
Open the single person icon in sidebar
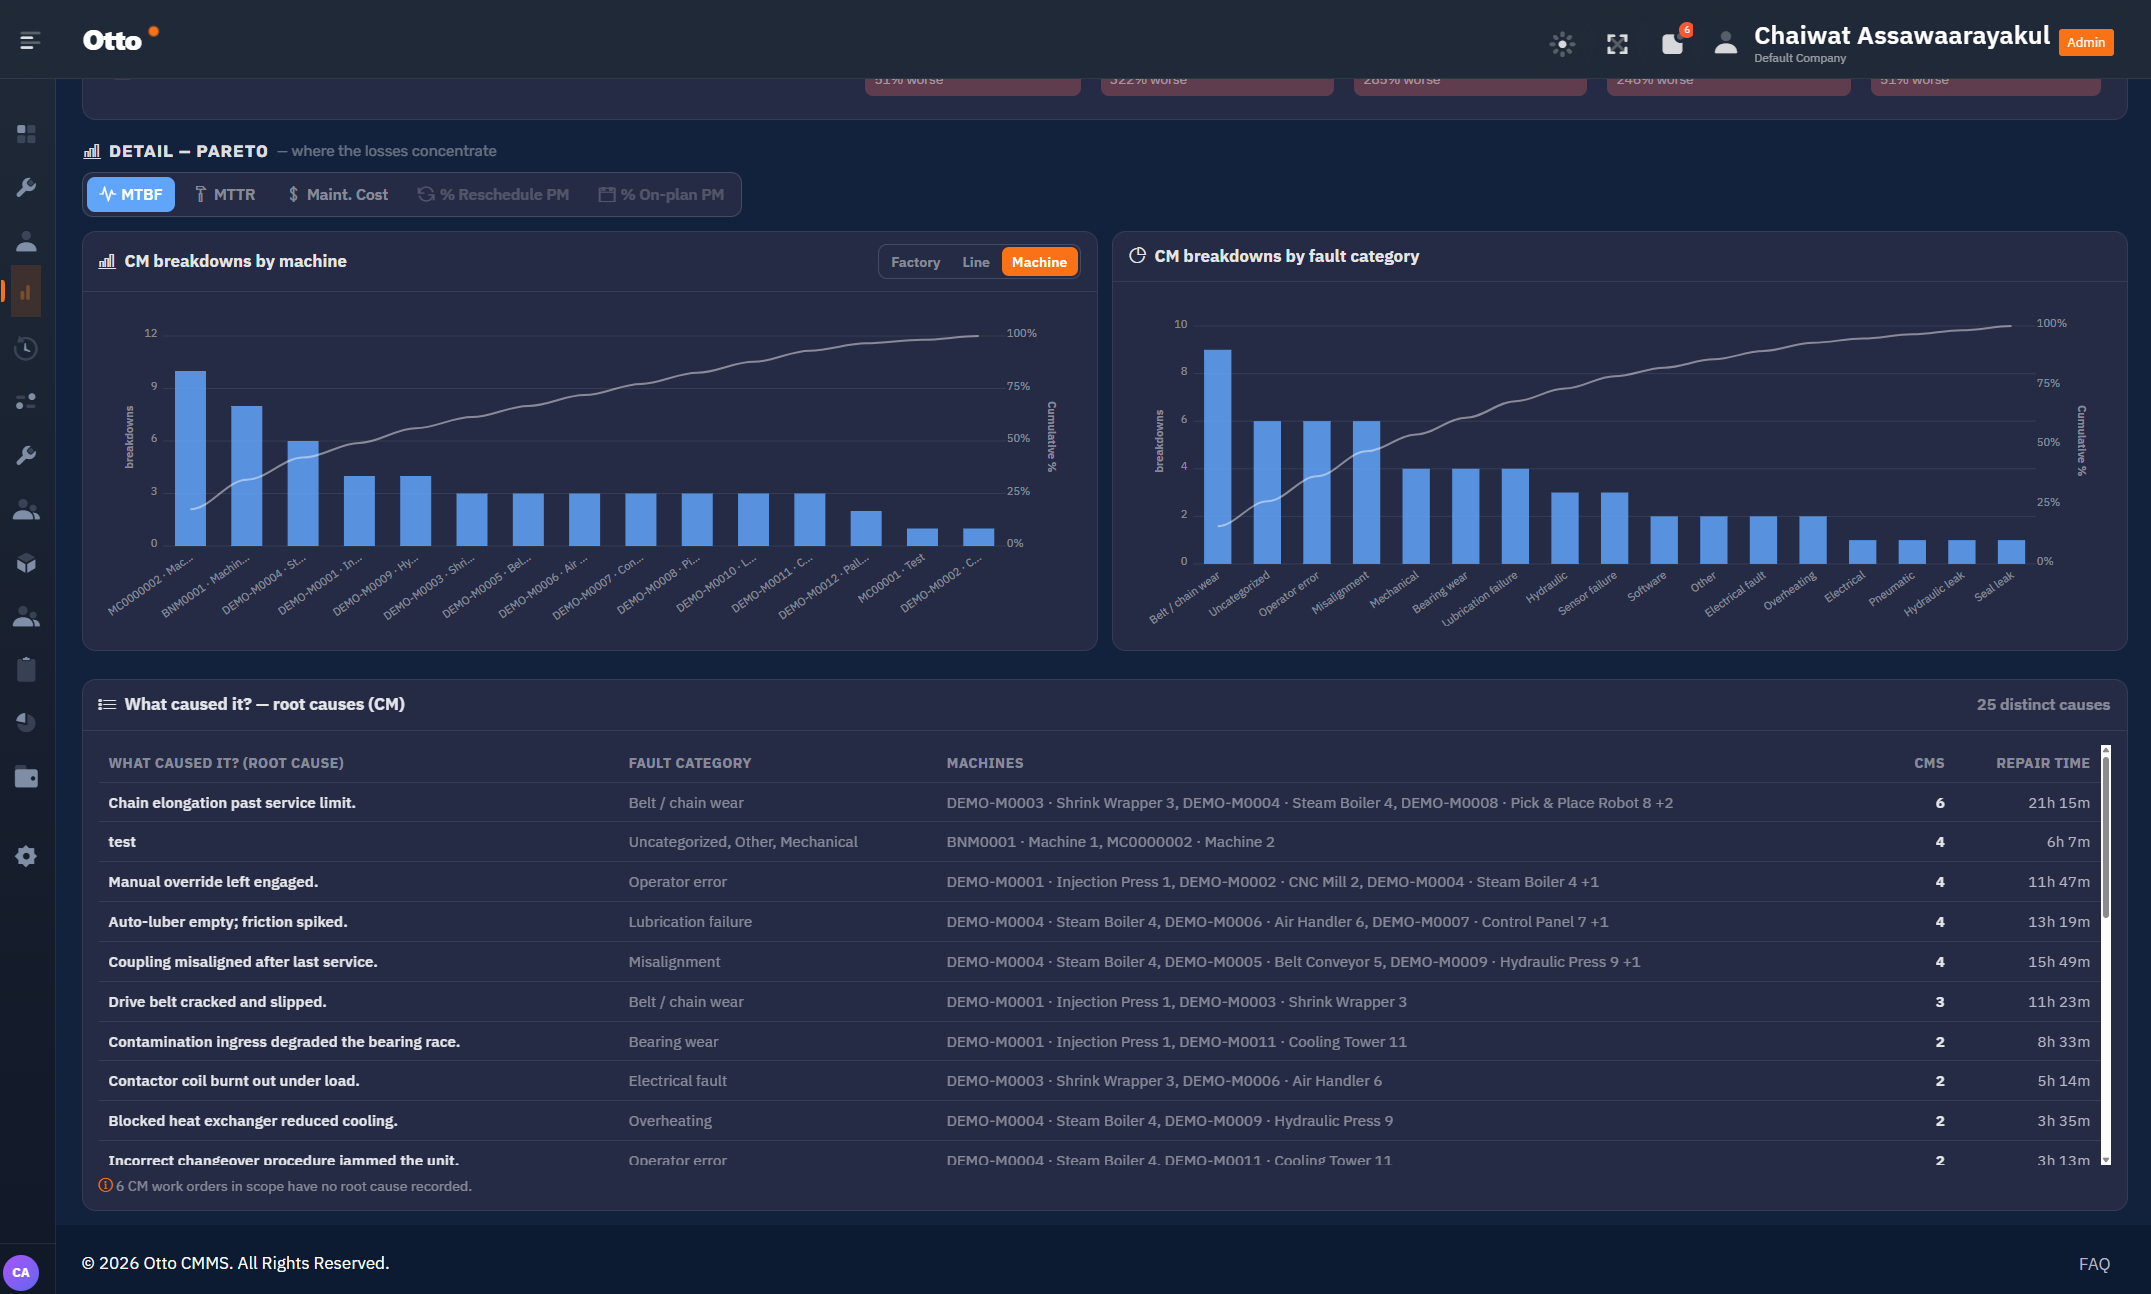27,241
